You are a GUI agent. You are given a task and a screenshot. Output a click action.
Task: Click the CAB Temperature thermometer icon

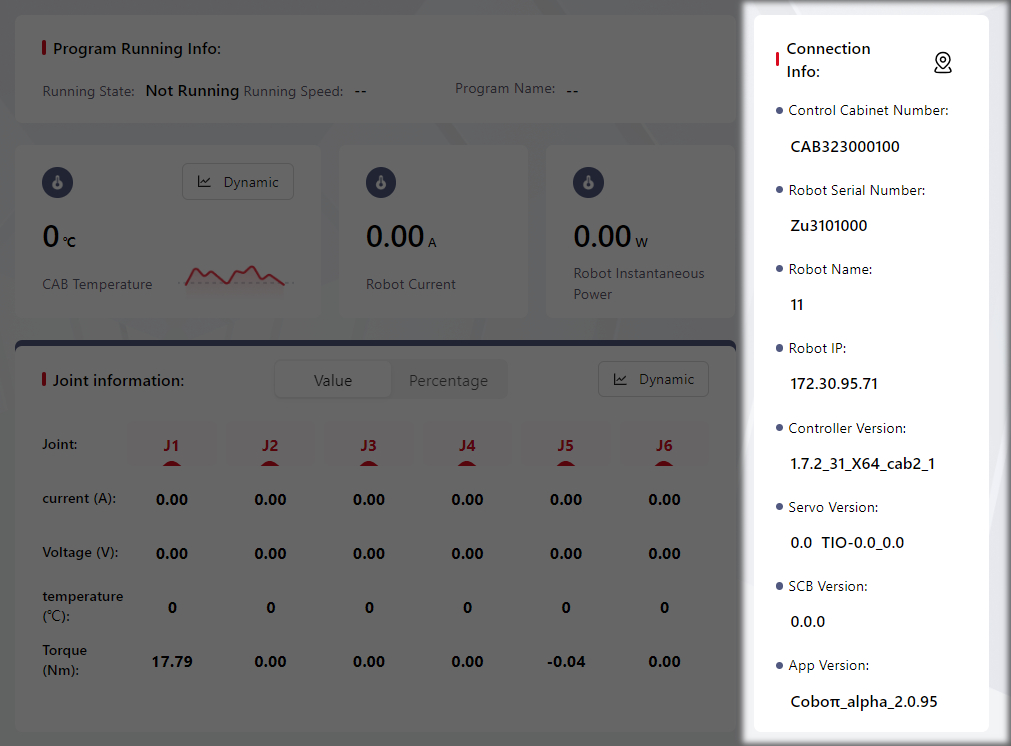(x=58, y=183)
